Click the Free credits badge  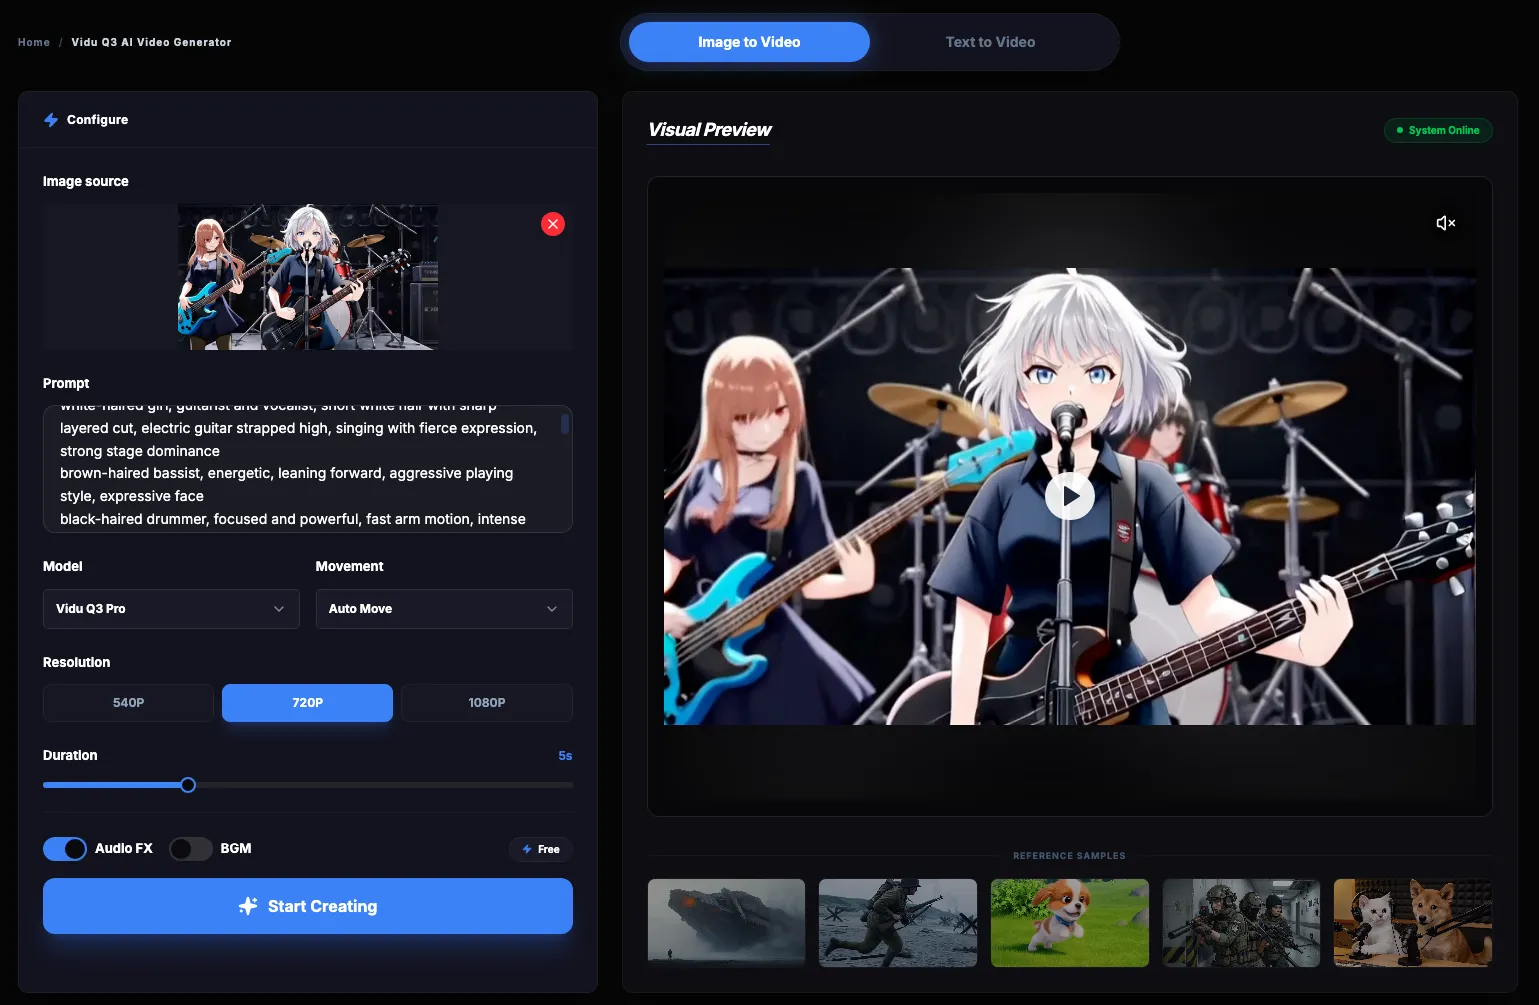(x=541, y=849)
